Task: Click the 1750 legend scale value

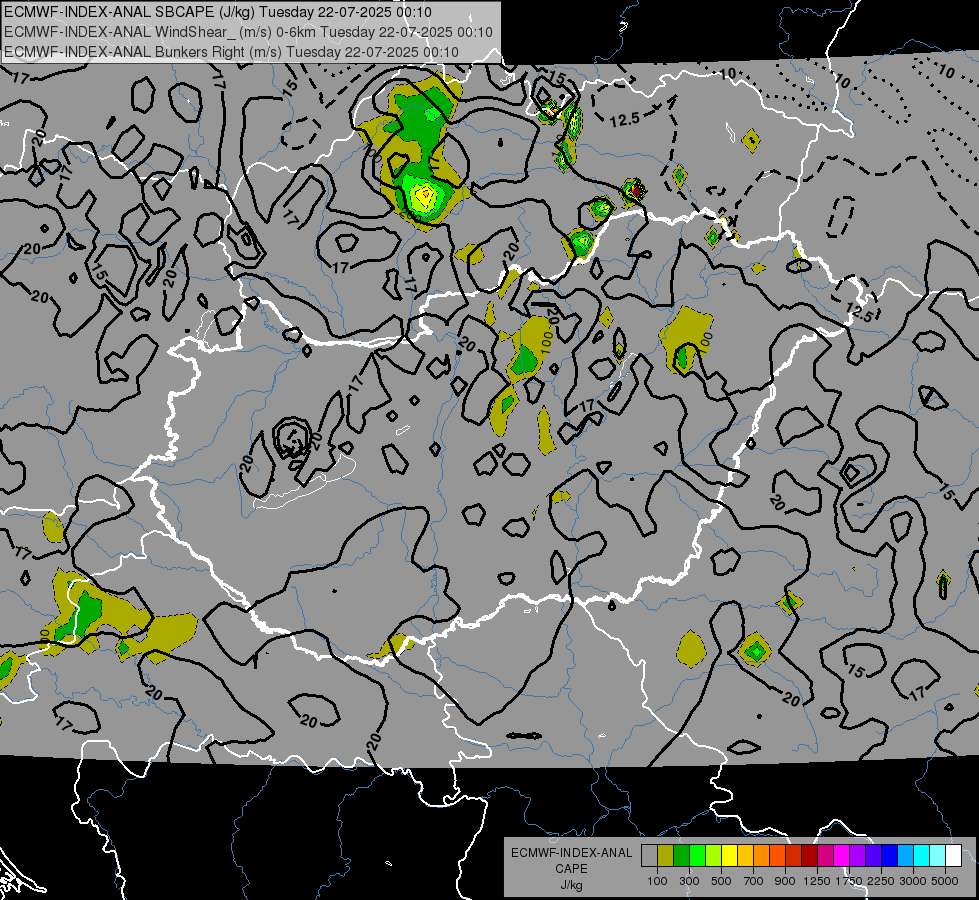Action: pyautogui.click(x=849, y=881)
